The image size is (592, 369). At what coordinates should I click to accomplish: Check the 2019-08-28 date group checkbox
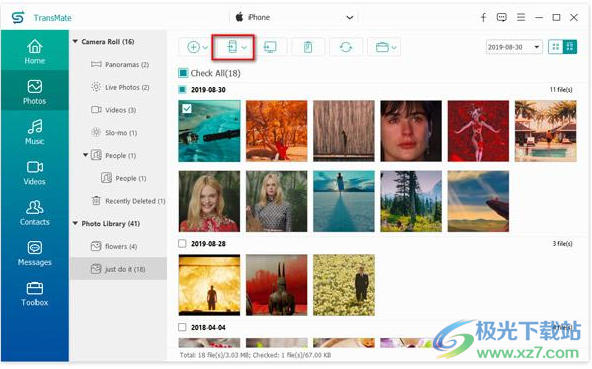click(182, 244)
